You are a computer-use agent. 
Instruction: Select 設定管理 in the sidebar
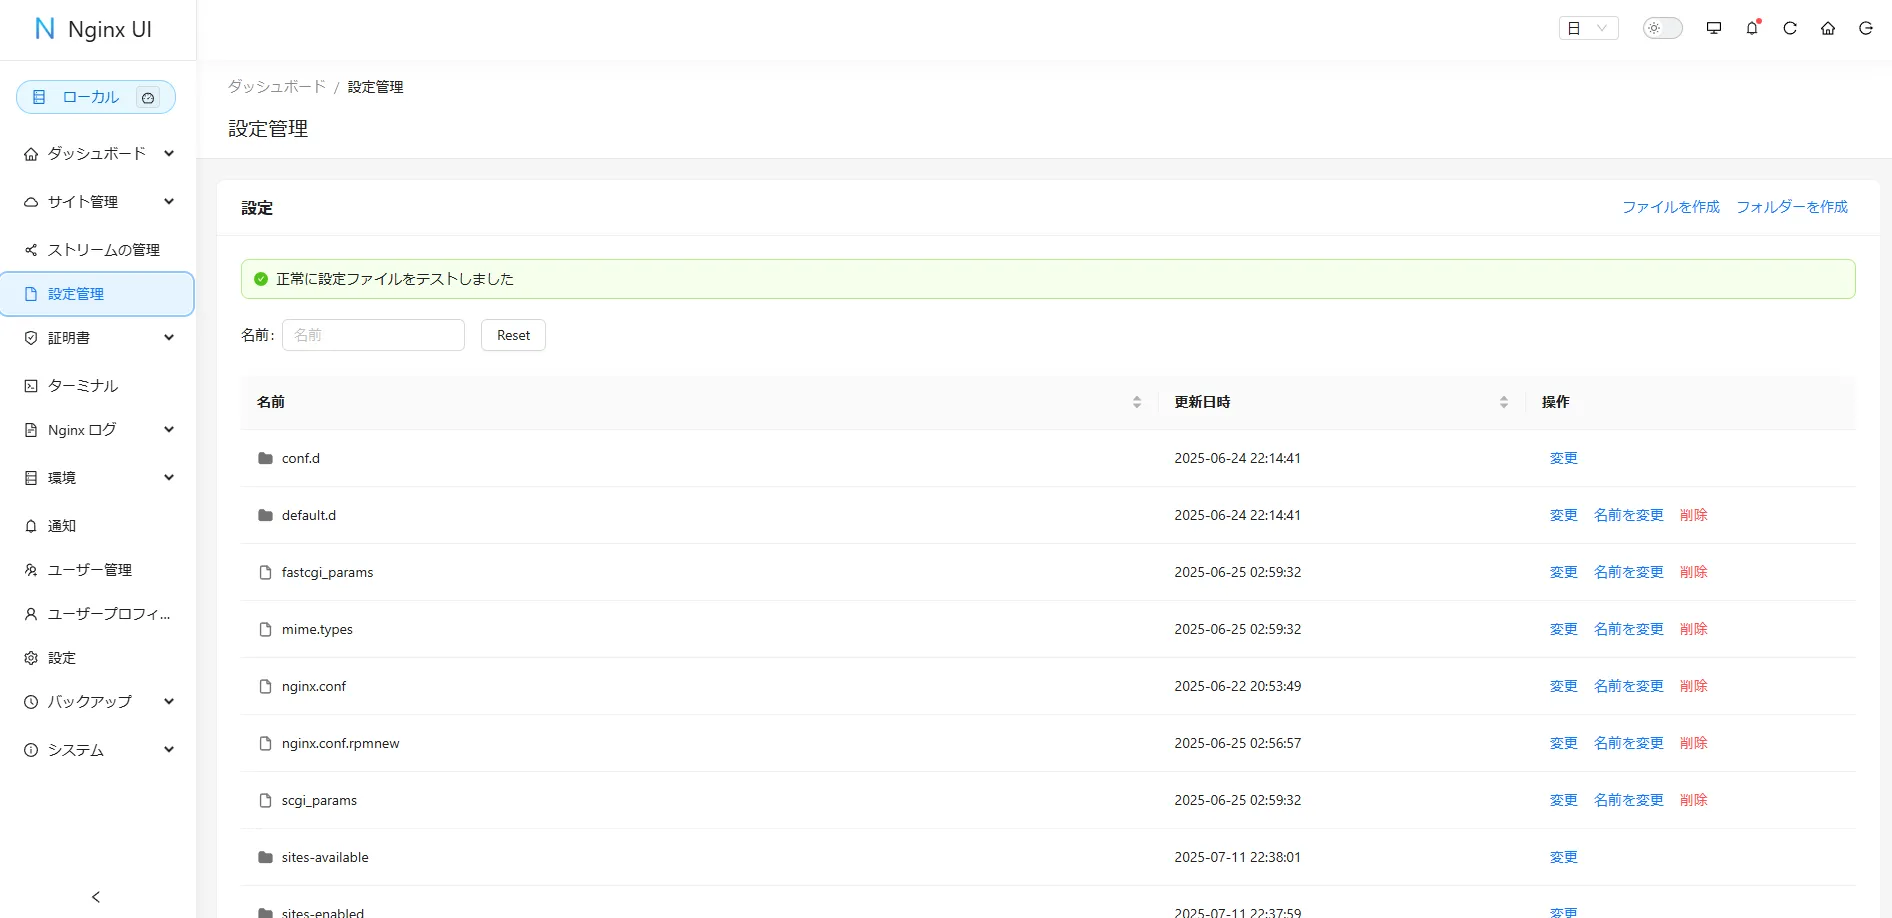tap(98, 294)
